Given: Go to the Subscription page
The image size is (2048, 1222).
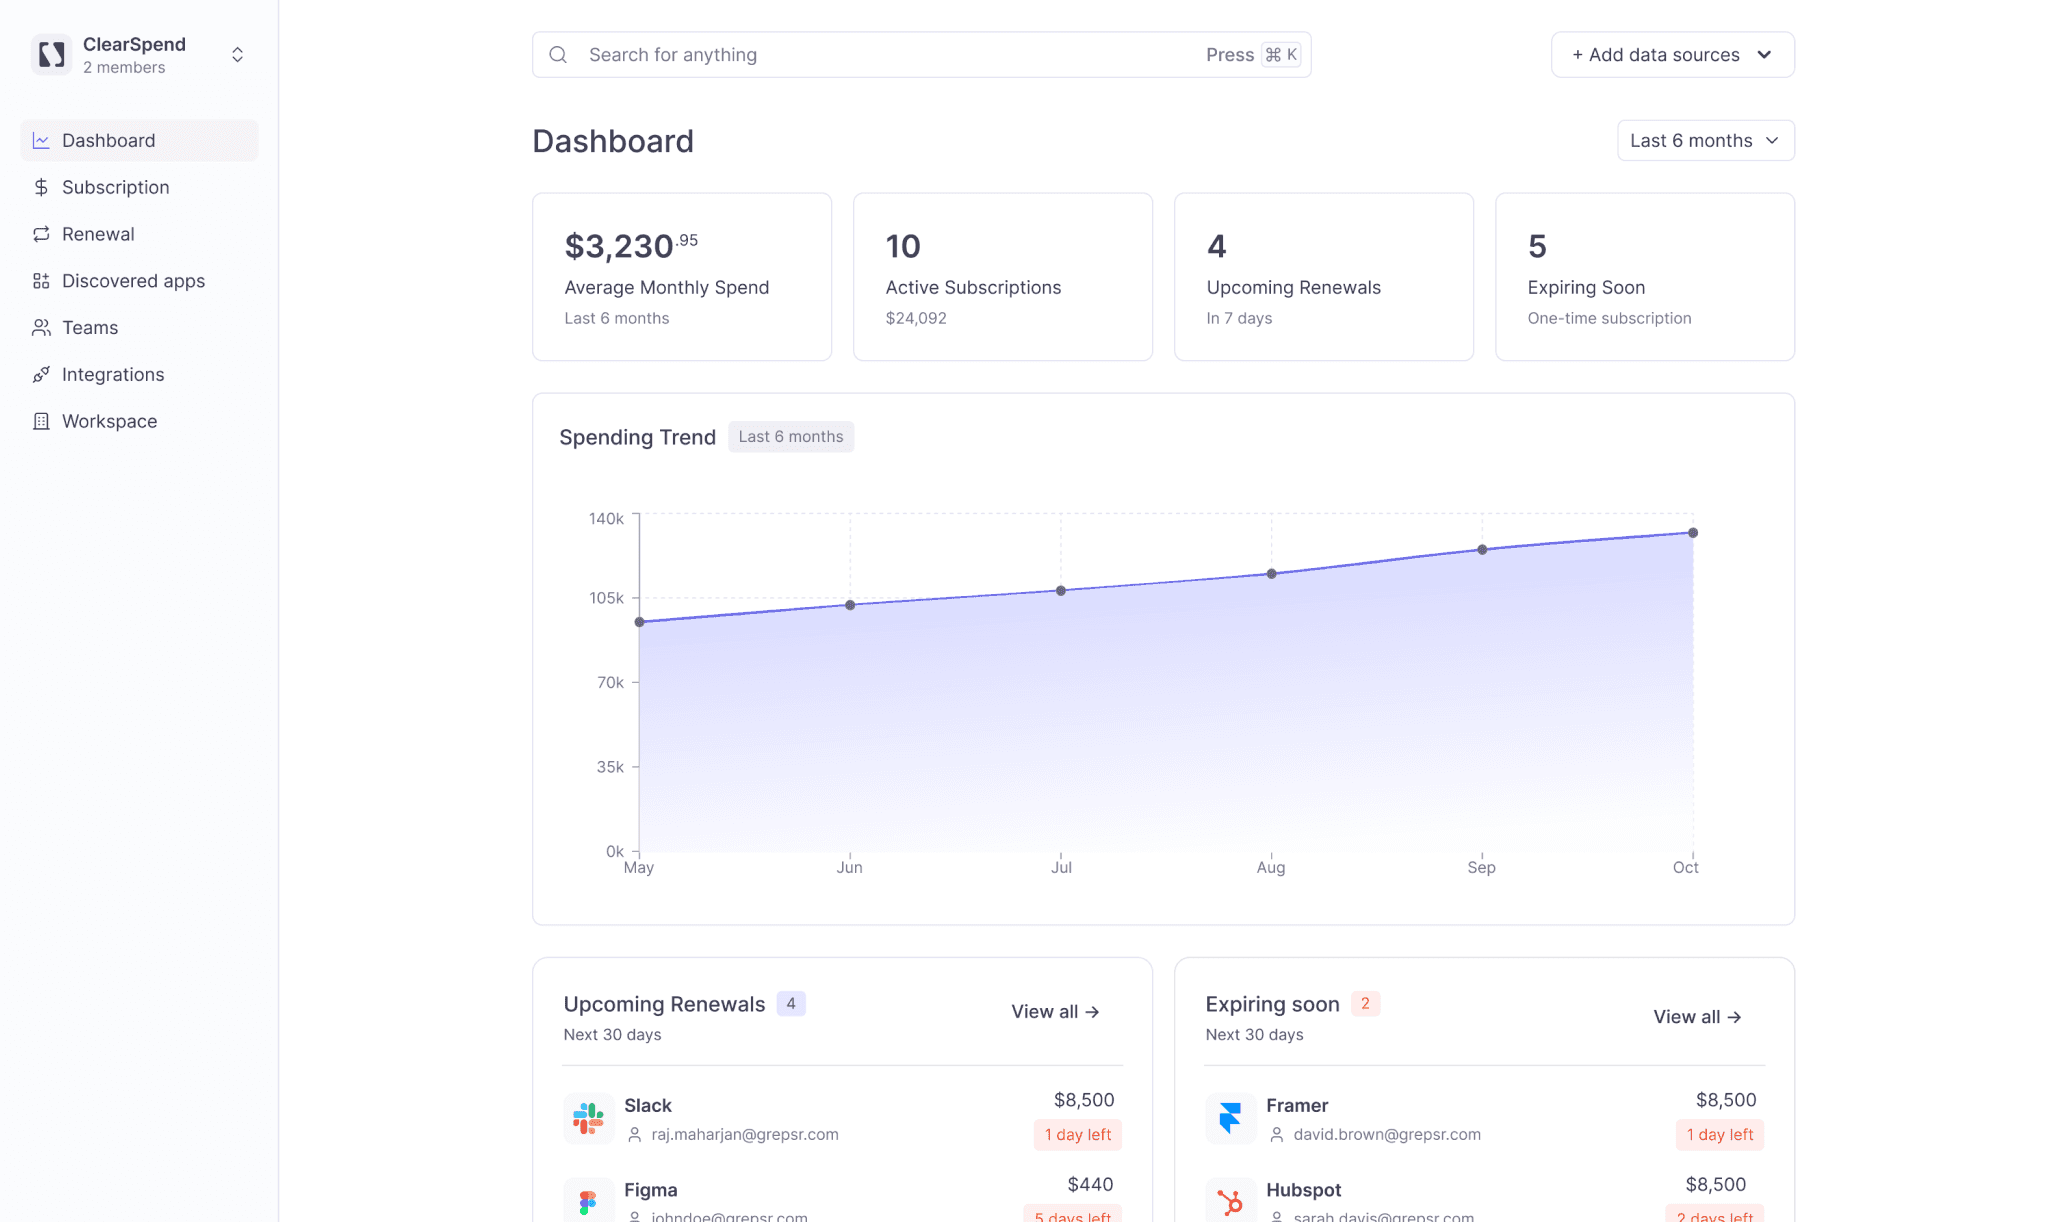Looking at the screenshot, I should (115, 188).
